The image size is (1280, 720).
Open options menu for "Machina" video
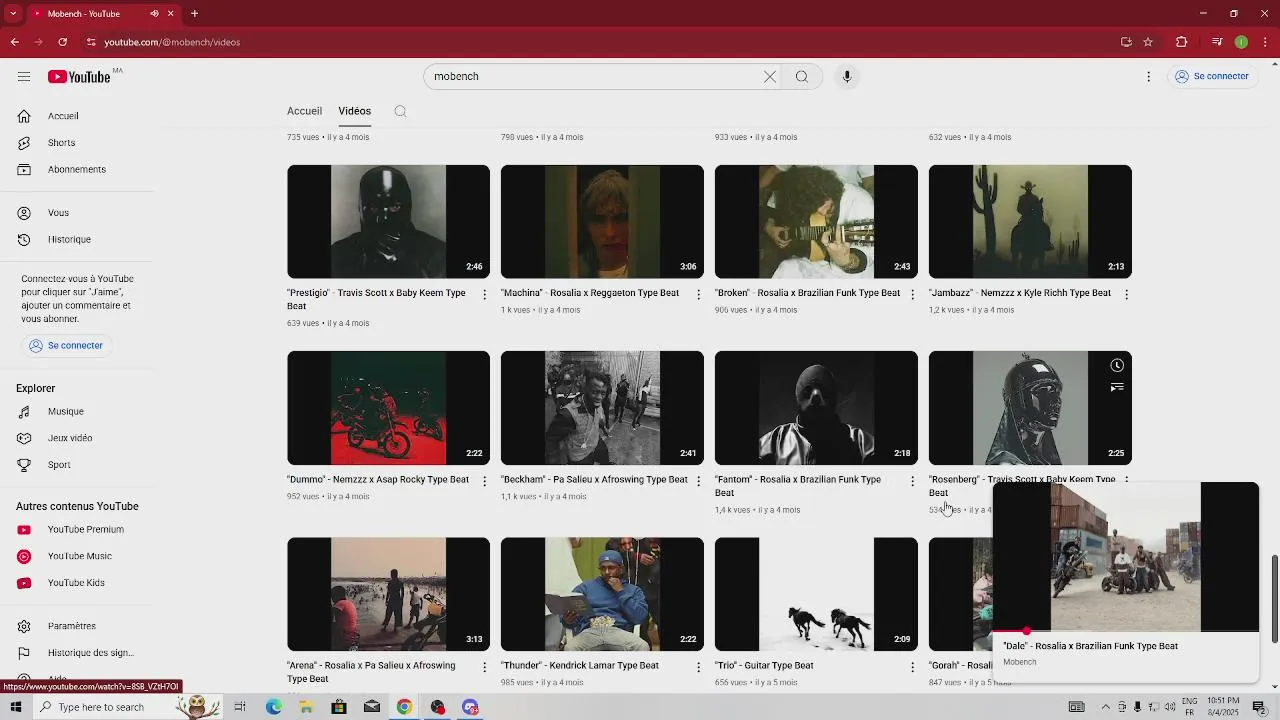coord(699,295)
